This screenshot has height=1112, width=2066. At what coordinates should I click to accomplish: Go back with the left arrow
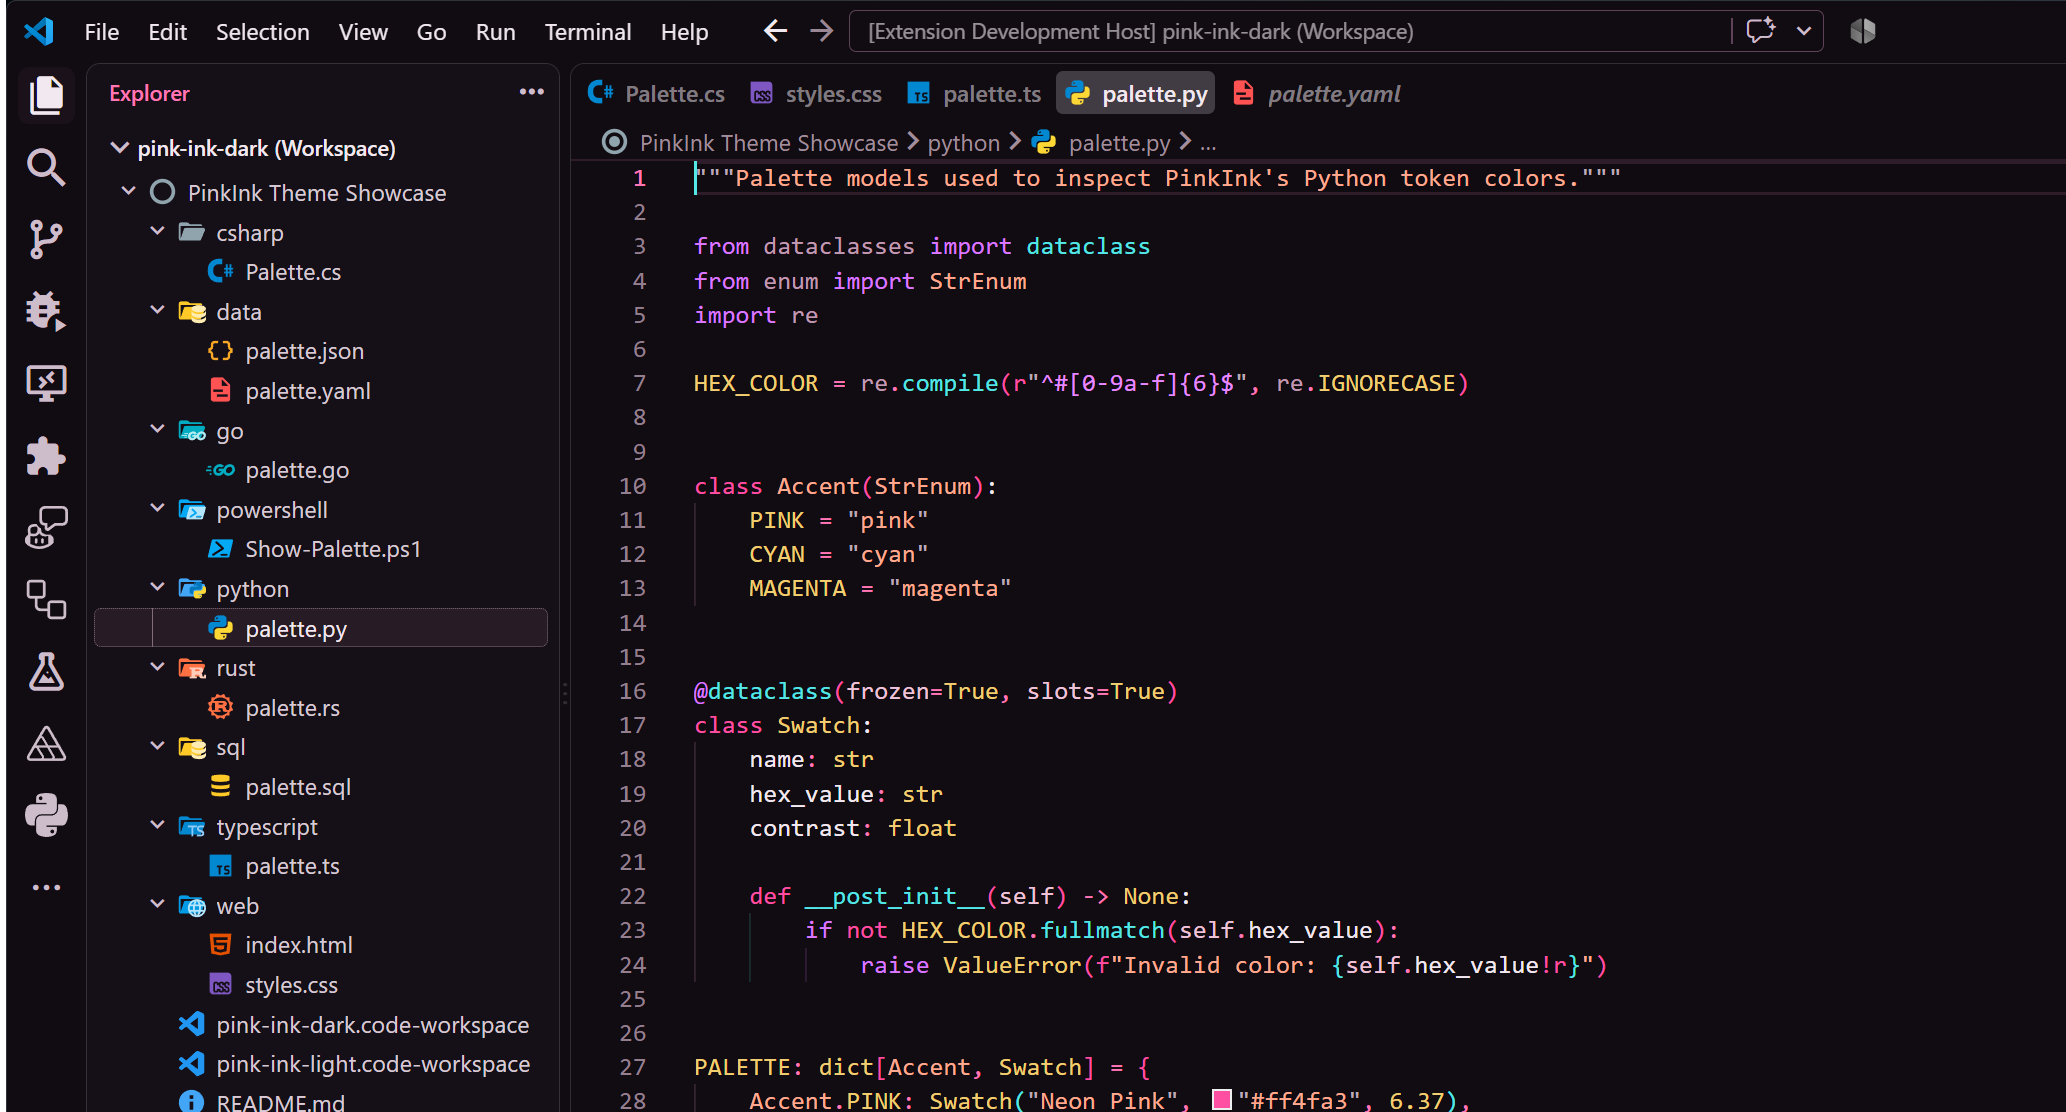pos(775,31)
